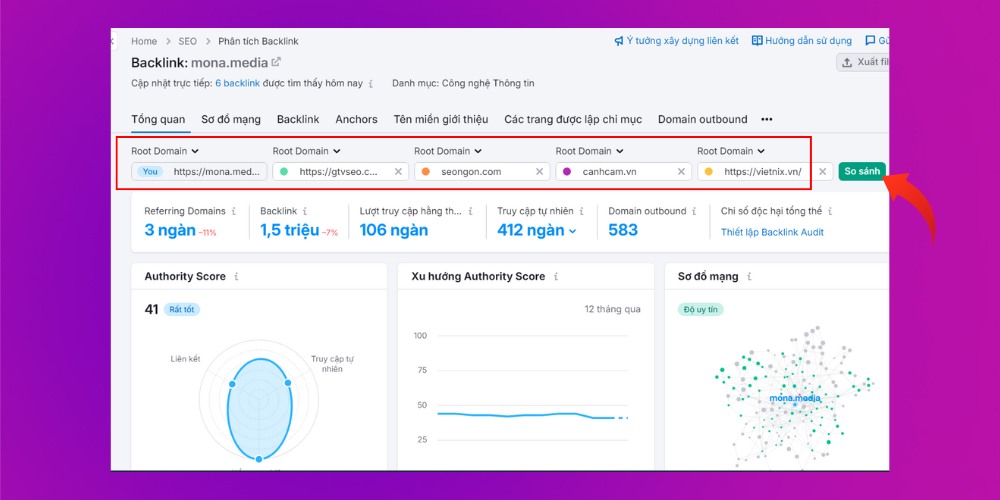Click info icon beside Authority Score heading
Viewport: 1000px width, 500px height.
point(236,277)
